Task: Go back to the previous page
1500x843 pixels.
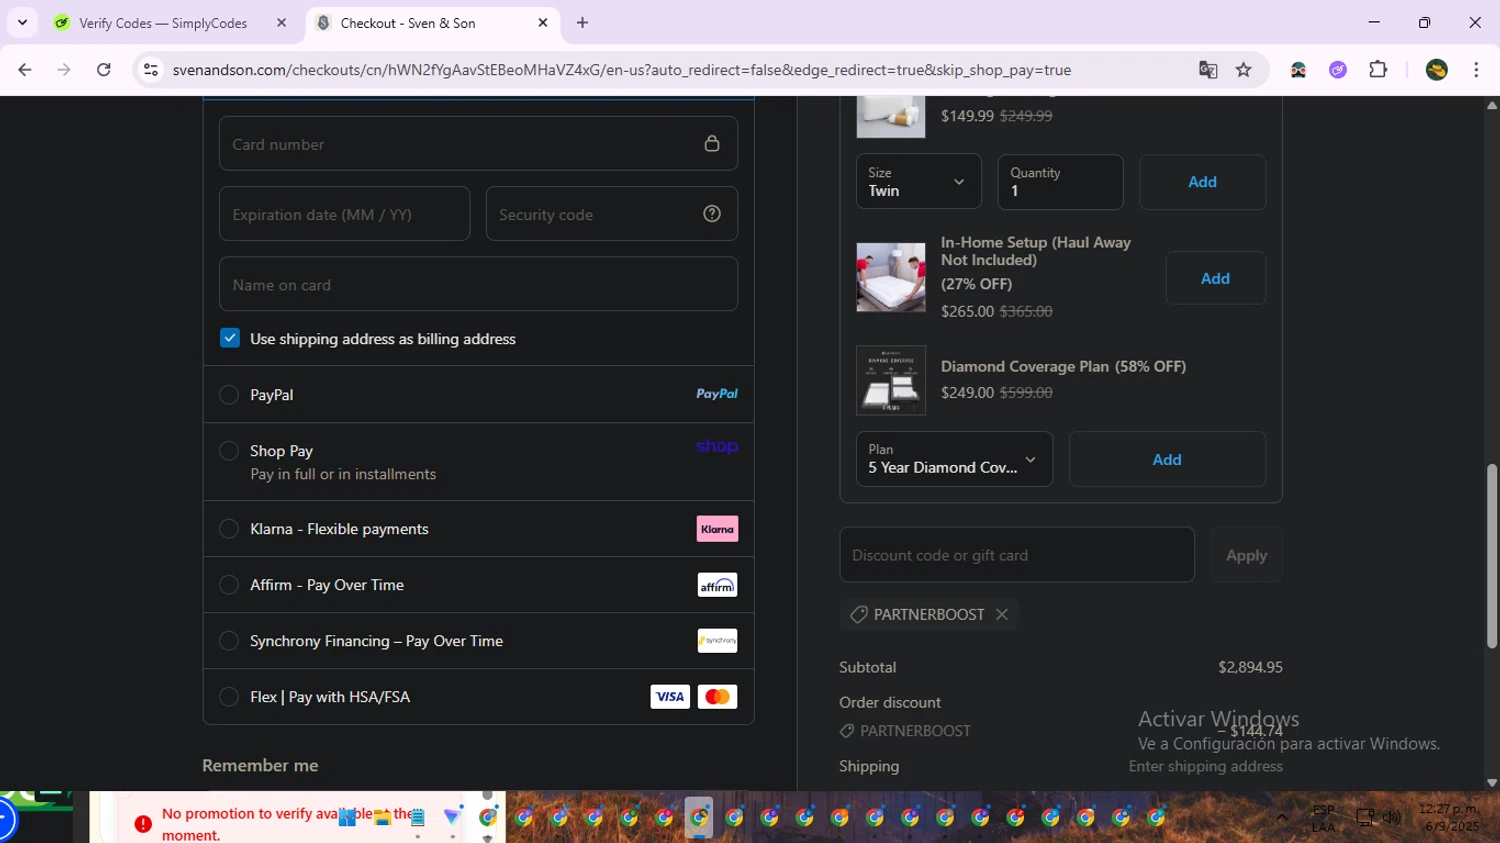Action: click(x=25, y=70)
